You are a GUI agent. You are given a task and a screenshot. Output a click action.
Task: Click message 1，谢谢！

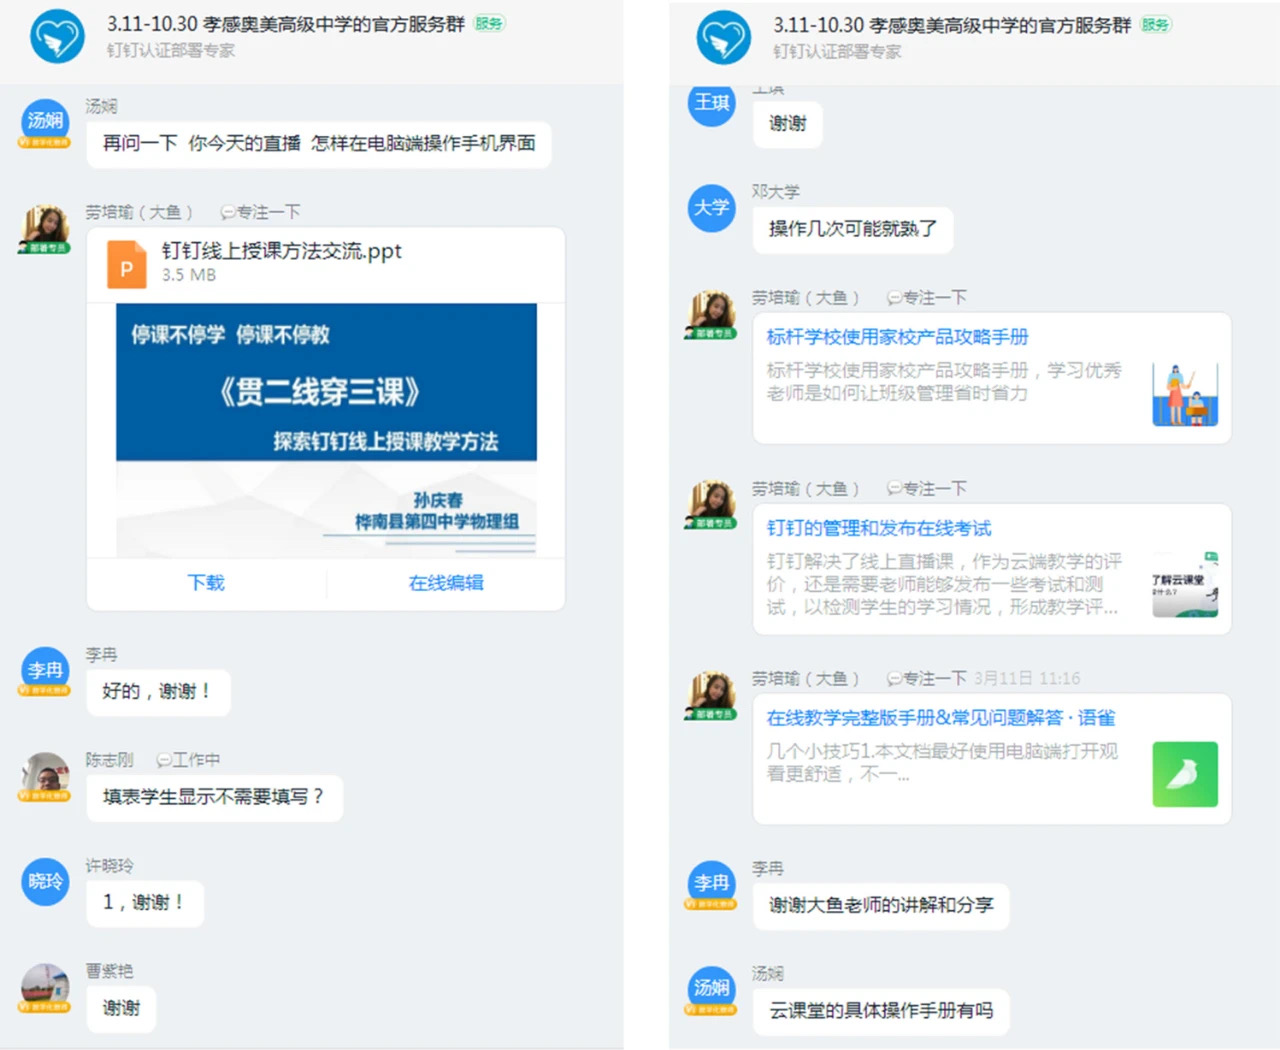tap(145, 903)
